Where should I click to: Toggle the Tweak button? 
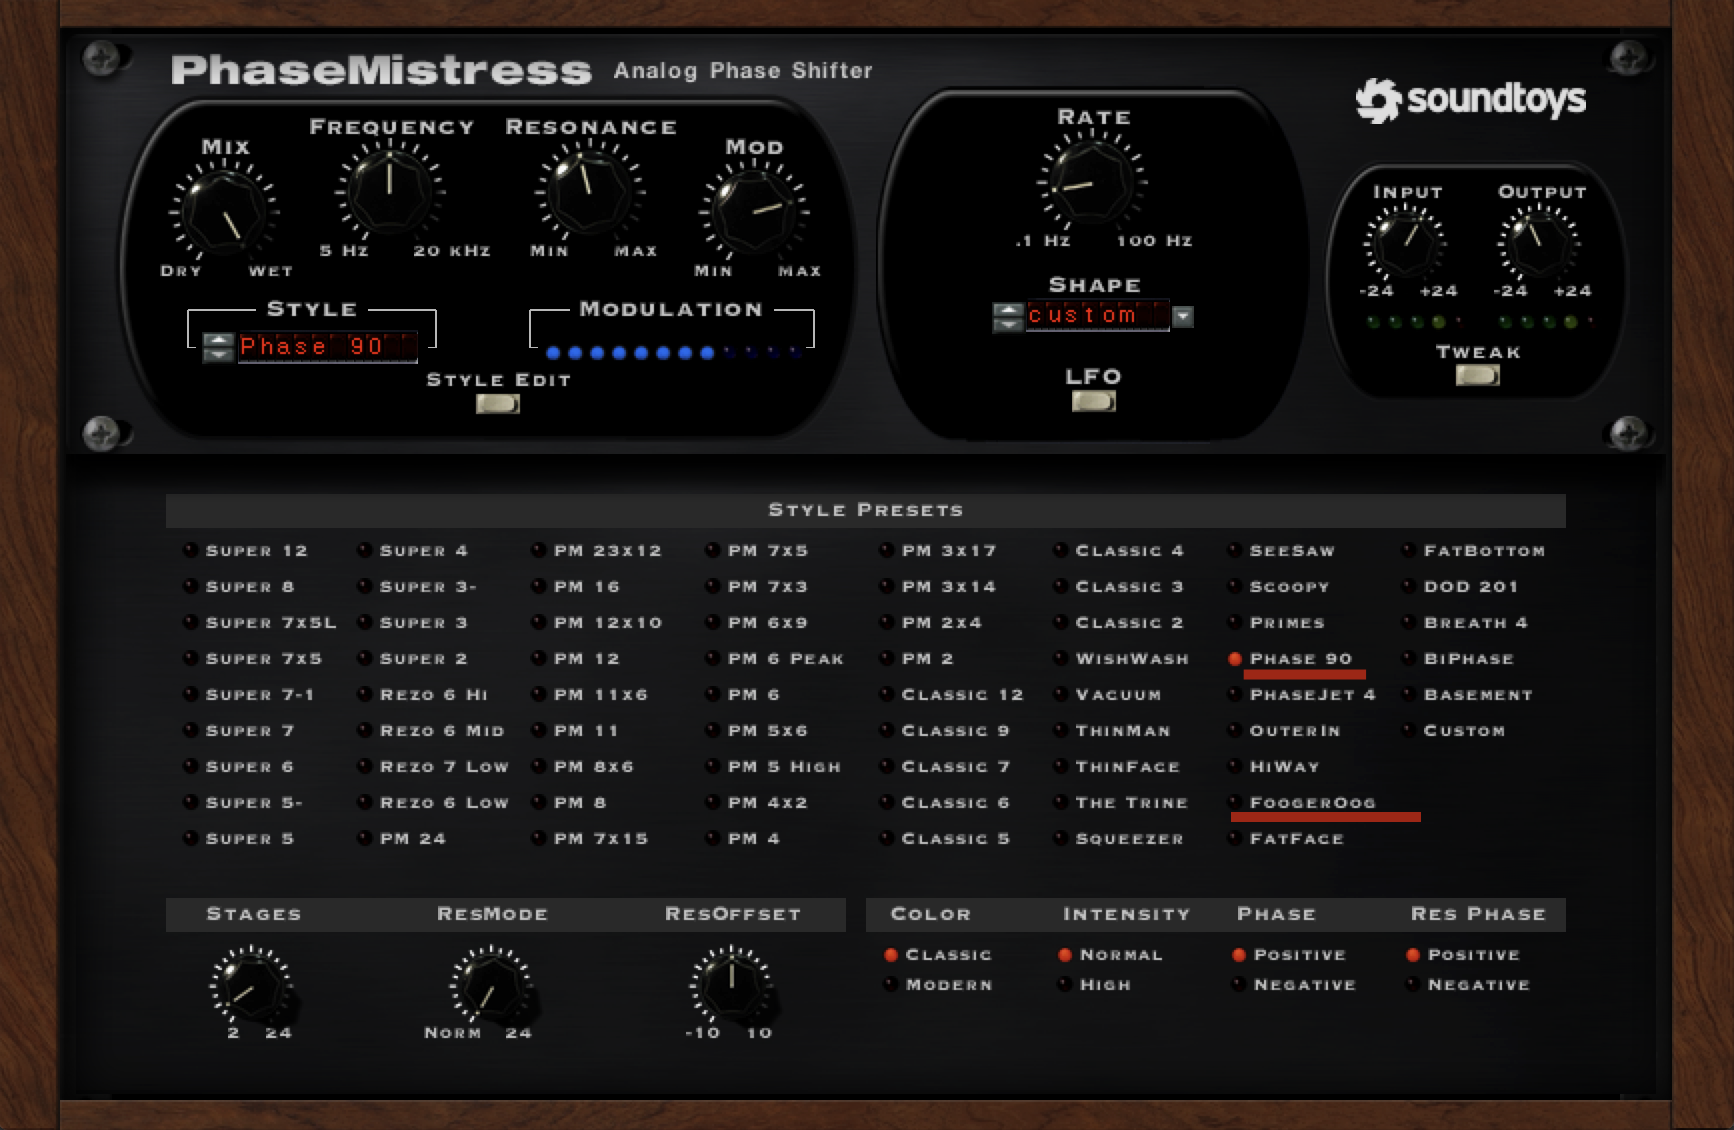1477,375
